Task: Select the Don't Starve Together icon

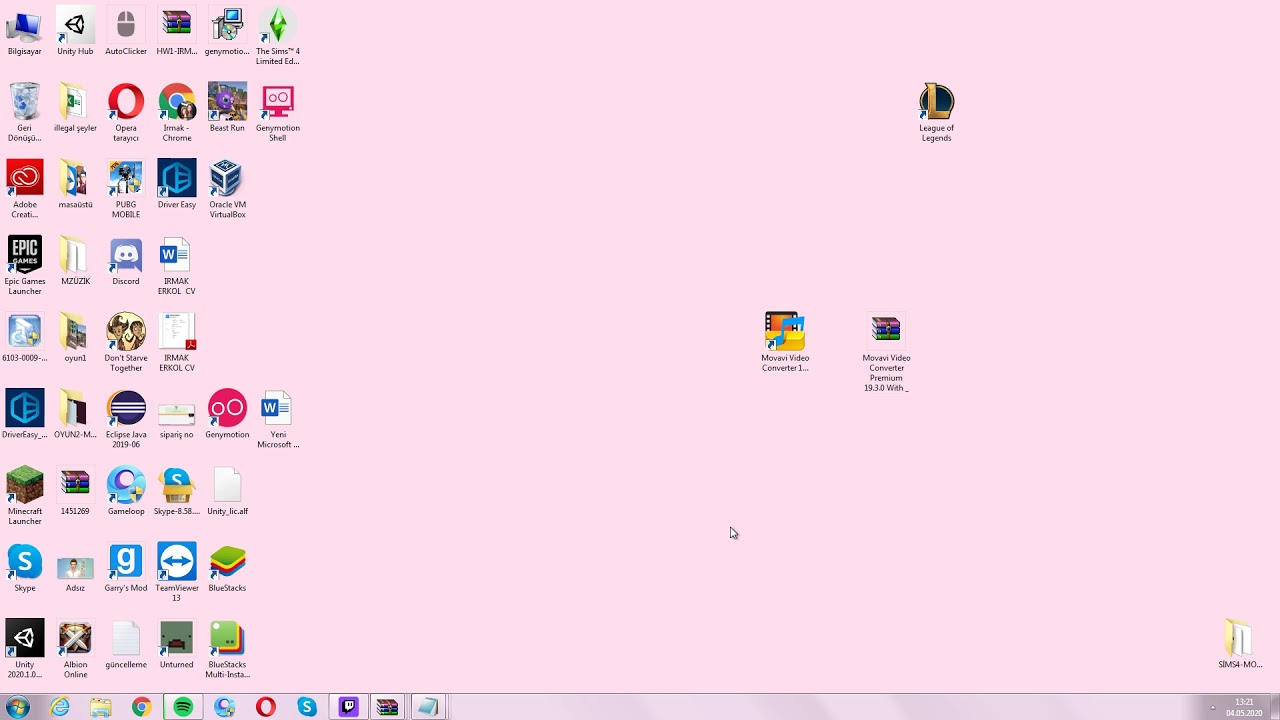Action: pyautogui.click(x=126, y=343)
